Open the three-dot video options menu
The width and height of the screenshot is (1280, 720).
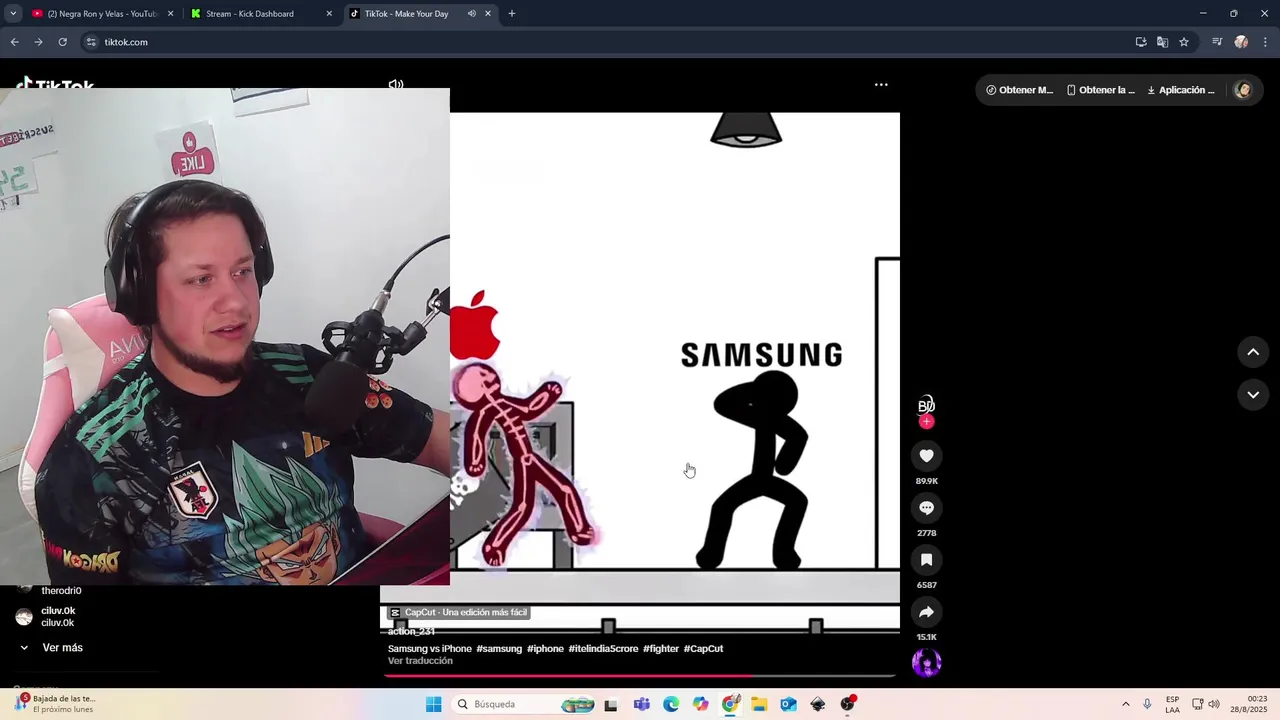click(x=881, y=85)
